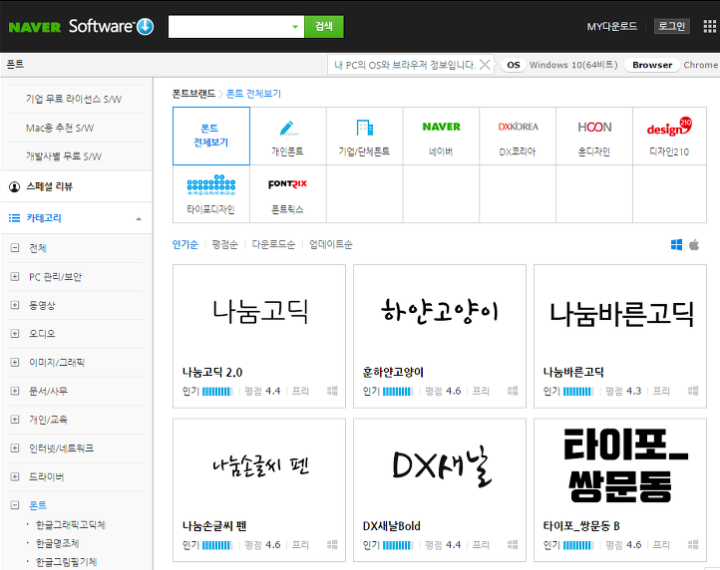Open the 나눔손글씨 펜 title link
The width and height of the screenshot is (720, 570).
(x=214, y=526)
